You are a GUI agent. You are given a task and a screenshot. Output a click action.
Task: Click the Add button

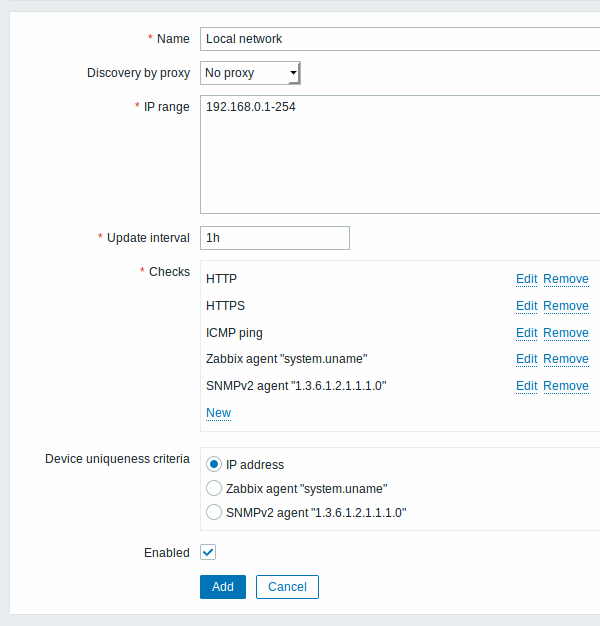coord(223,587)
